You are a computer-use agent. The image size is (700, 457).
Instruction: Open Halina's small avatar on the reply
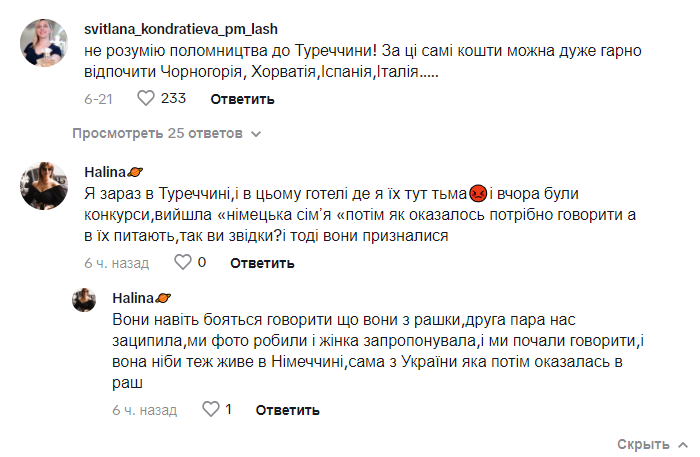point(83,299)
